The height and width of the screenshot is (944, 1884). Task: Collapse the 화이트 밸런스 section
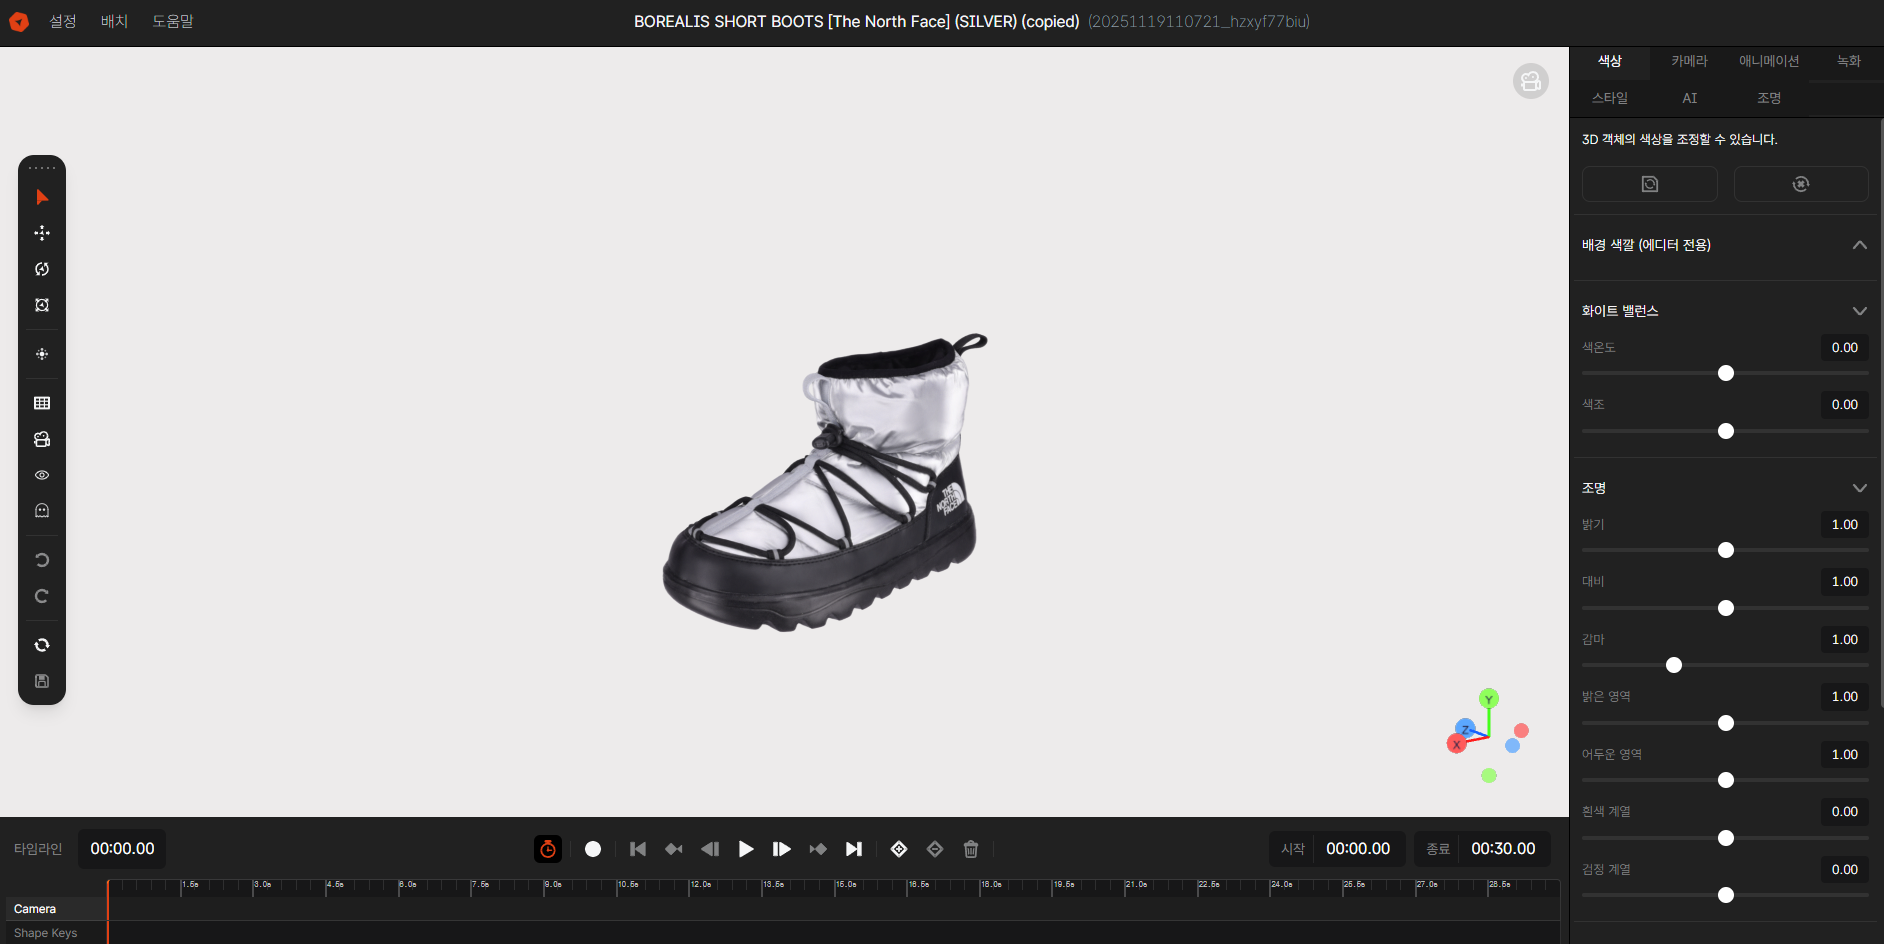pos(1859,311)
